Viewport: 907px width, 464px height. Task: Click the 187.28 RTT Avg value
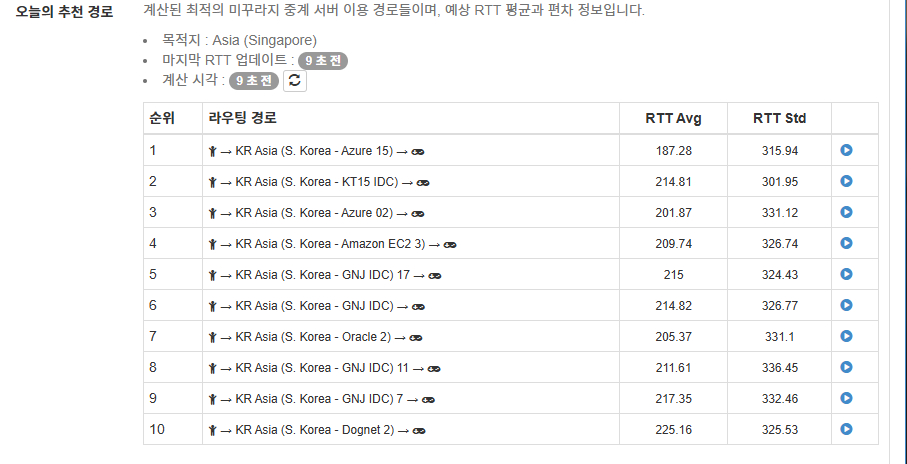click(x=673, y=151)
